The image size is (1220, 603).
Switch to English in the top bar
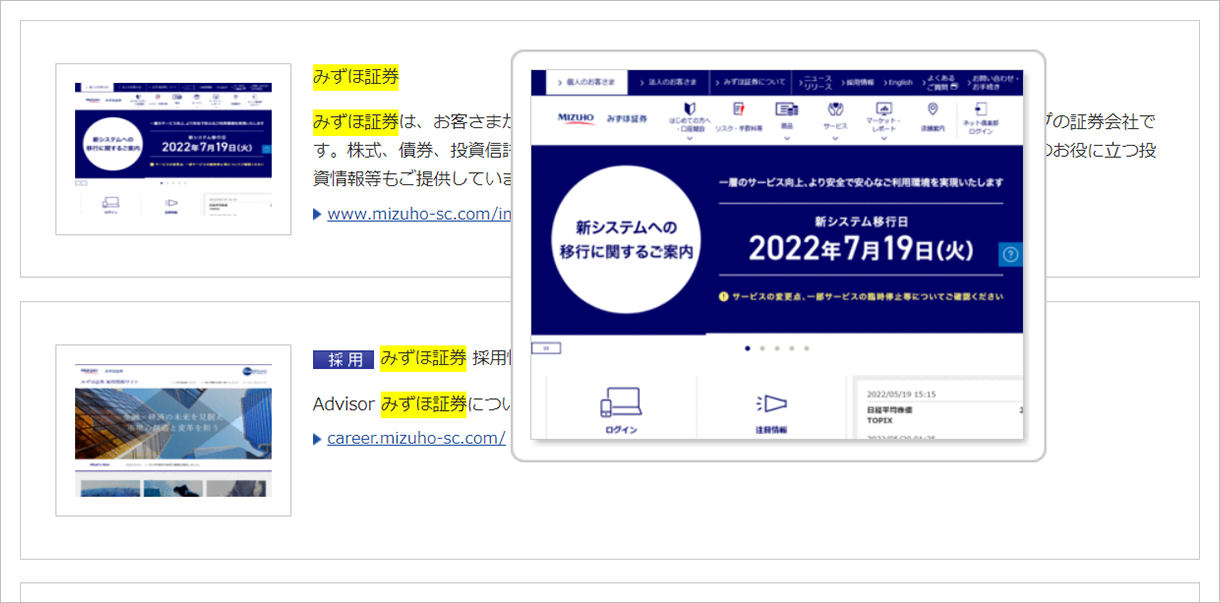pos(897,82)
